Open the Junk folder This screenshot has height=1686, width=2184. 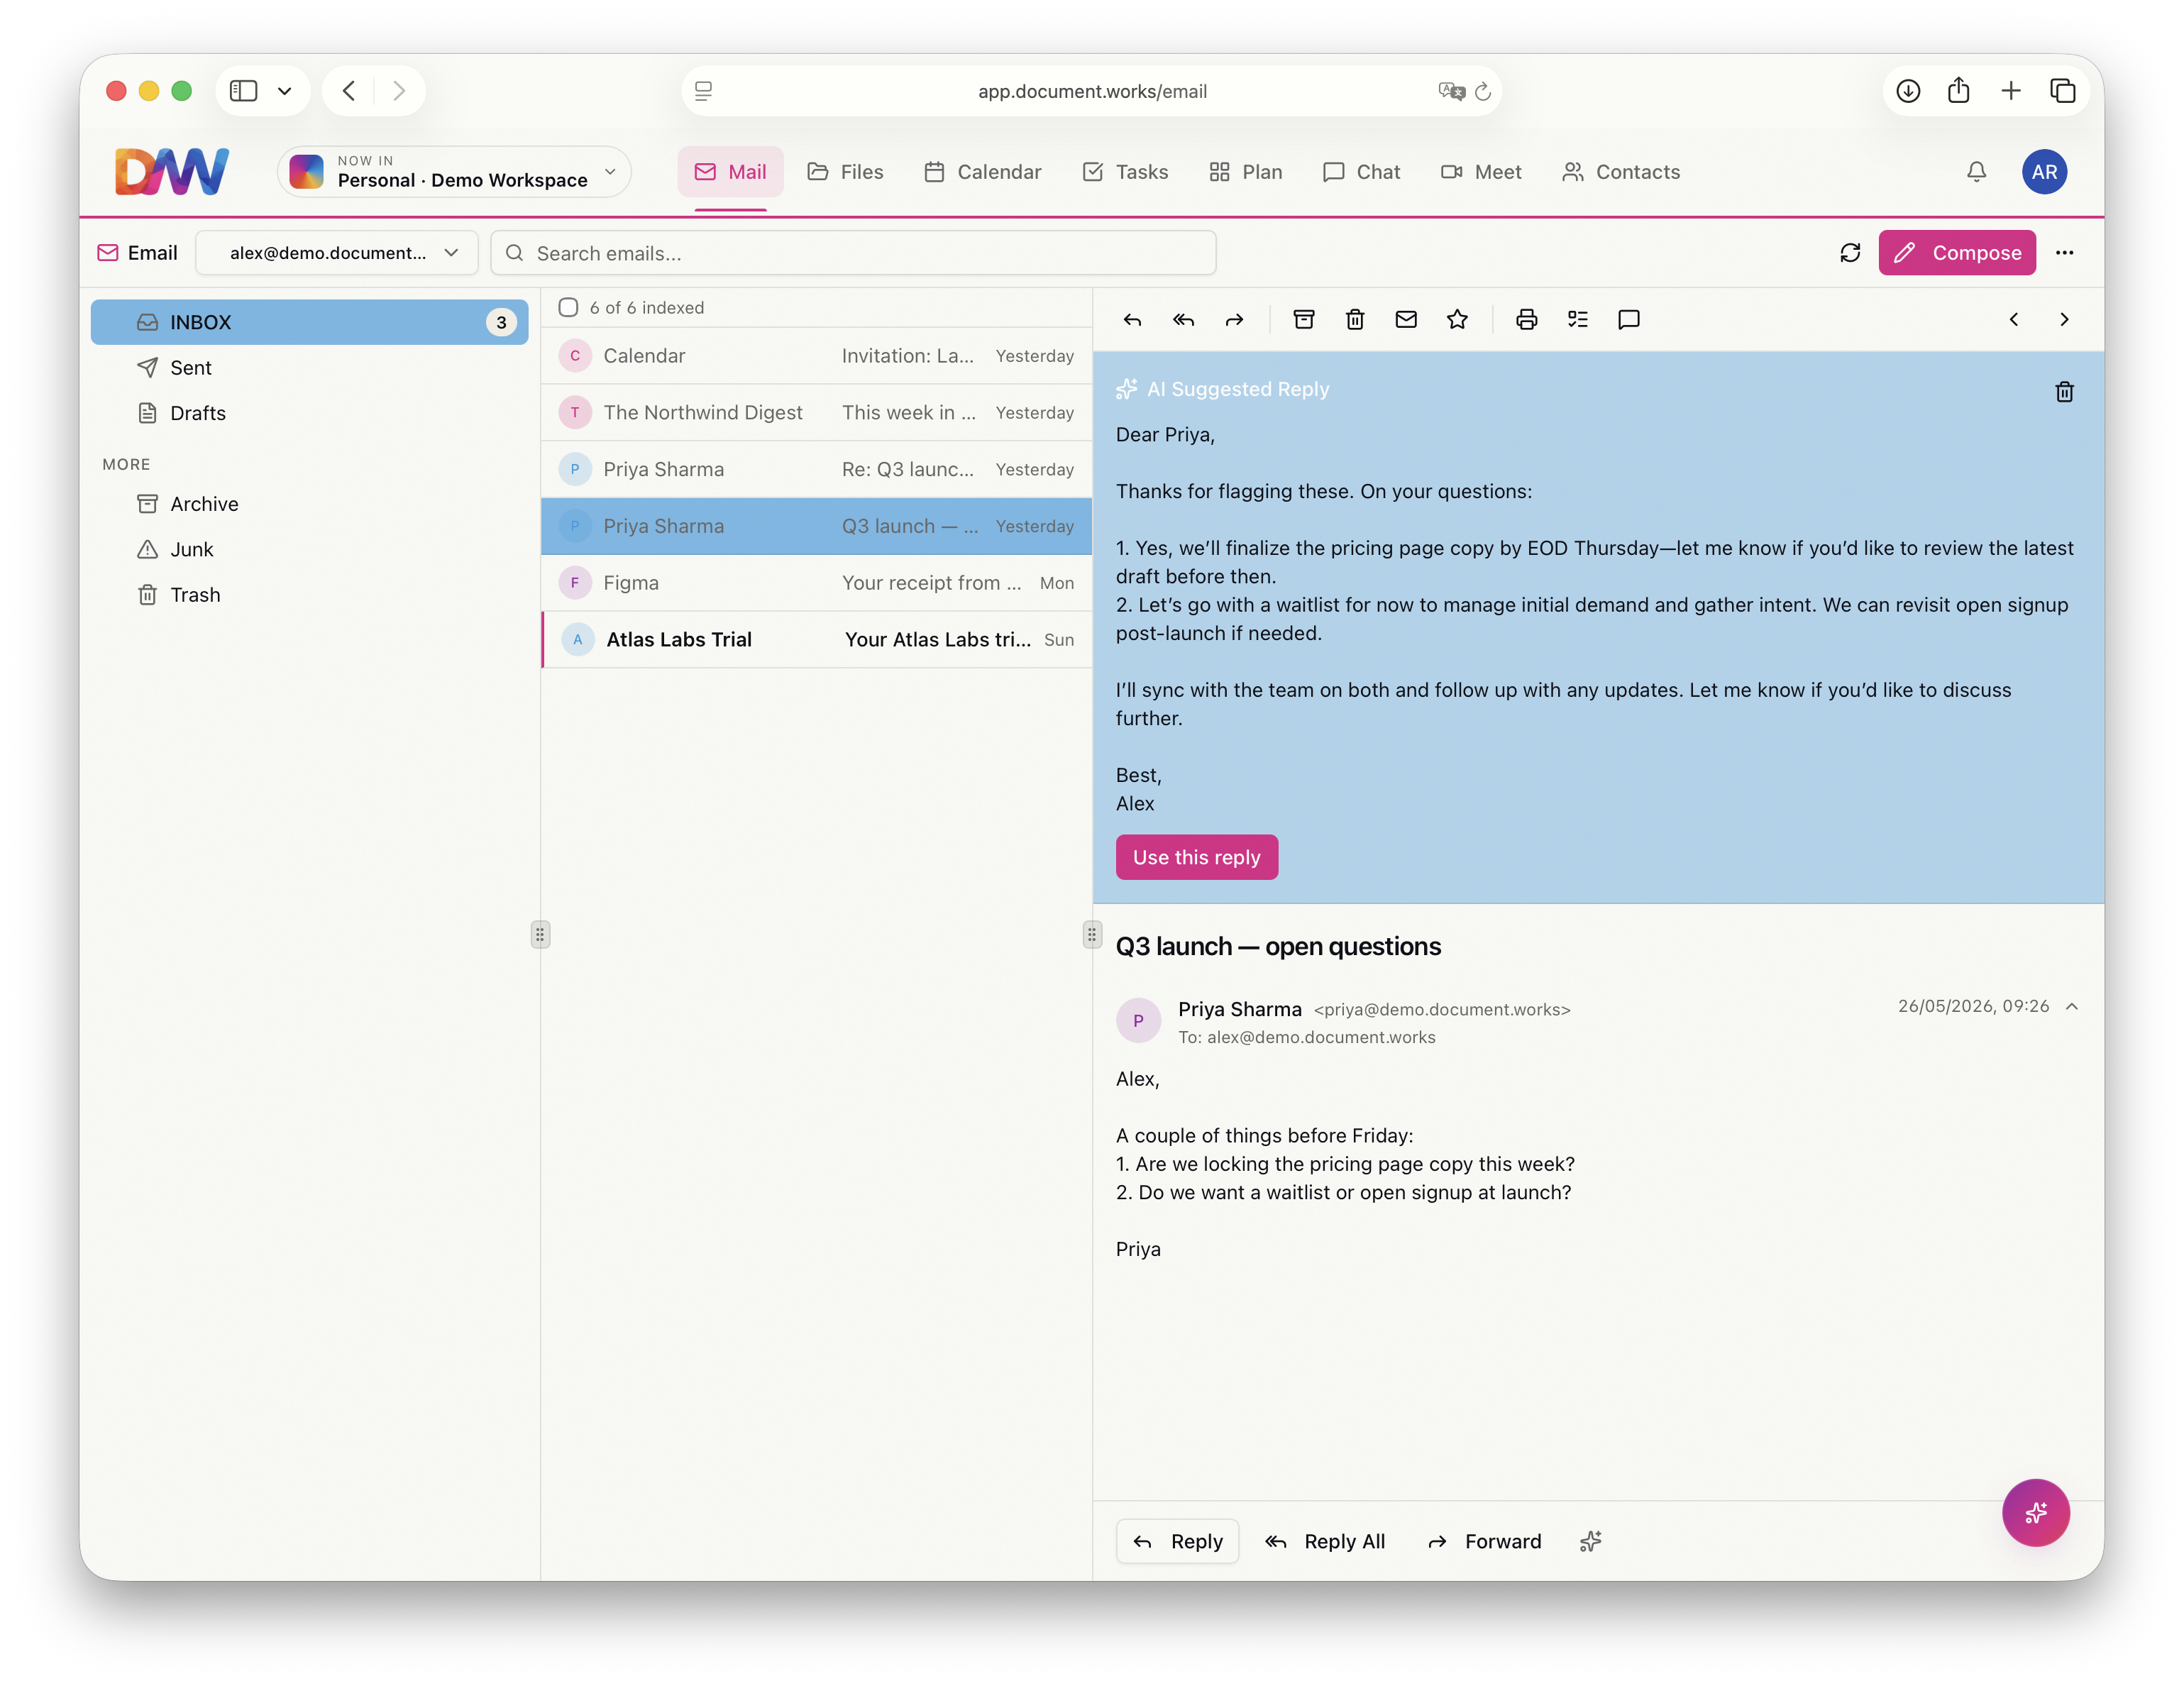309,549
